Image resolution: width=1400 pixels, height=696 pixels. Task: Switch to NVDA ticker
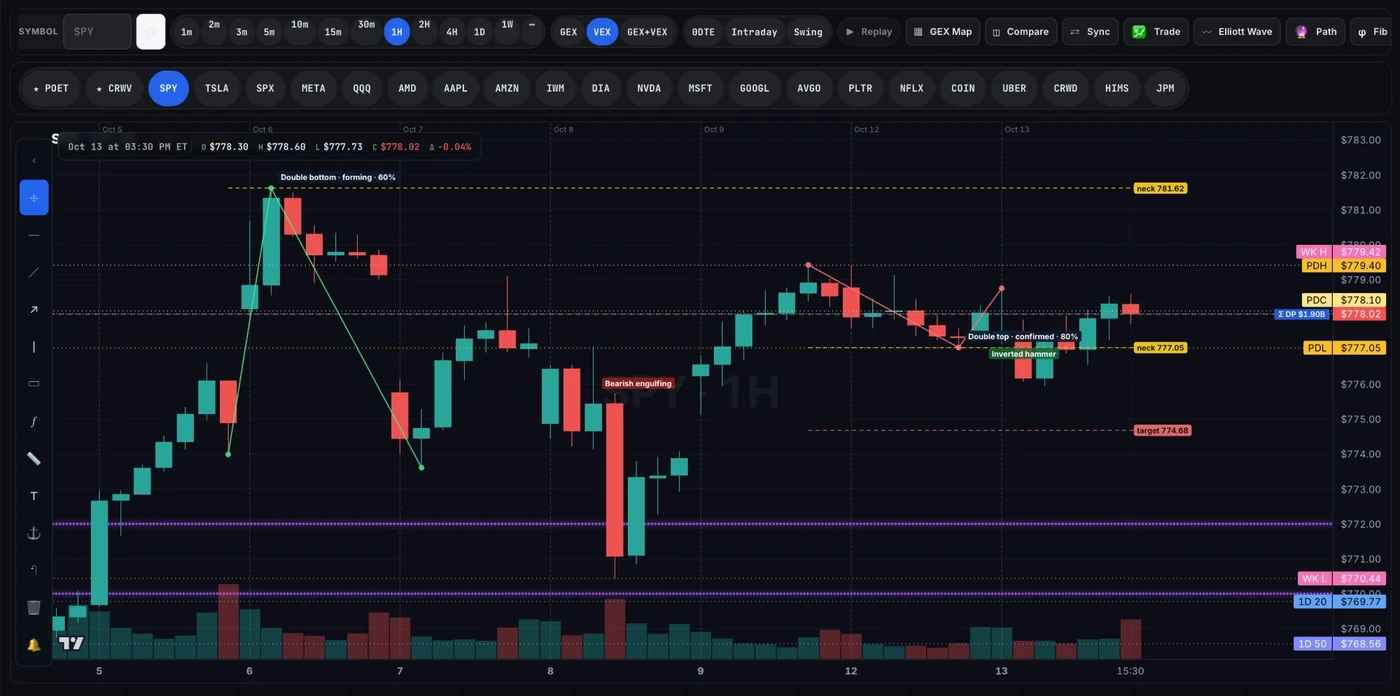(649, 88)
